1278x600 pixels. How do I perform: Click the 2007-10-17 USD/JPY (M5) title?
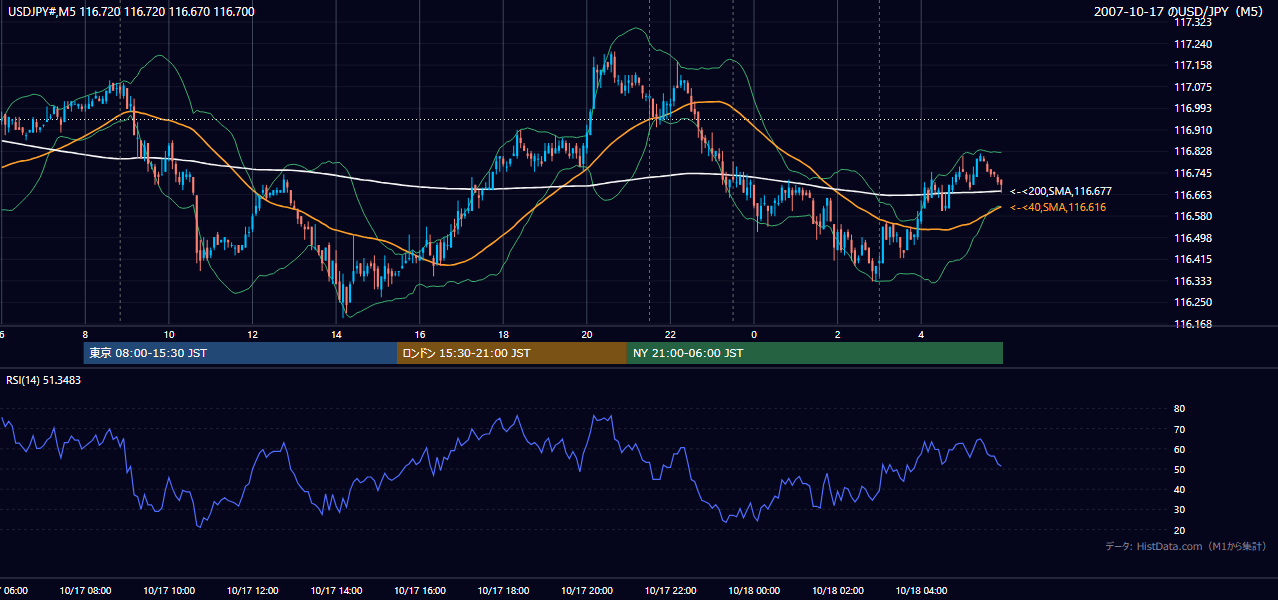coord(1180,11)
